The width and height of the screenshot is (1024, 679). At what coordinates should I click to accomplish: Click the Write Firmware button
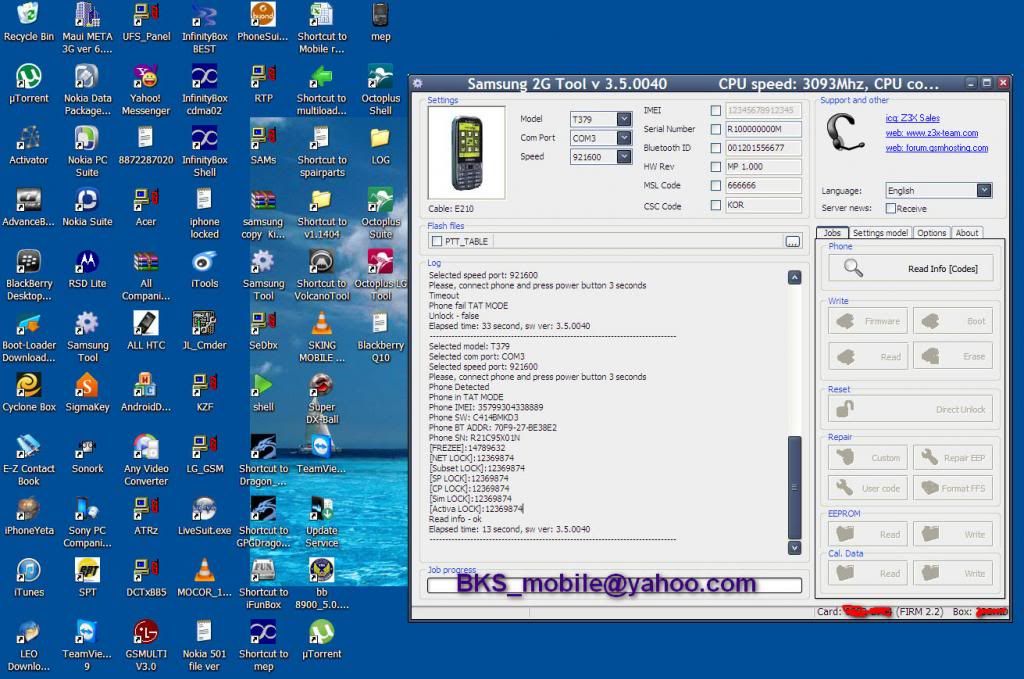coord(868,321)
